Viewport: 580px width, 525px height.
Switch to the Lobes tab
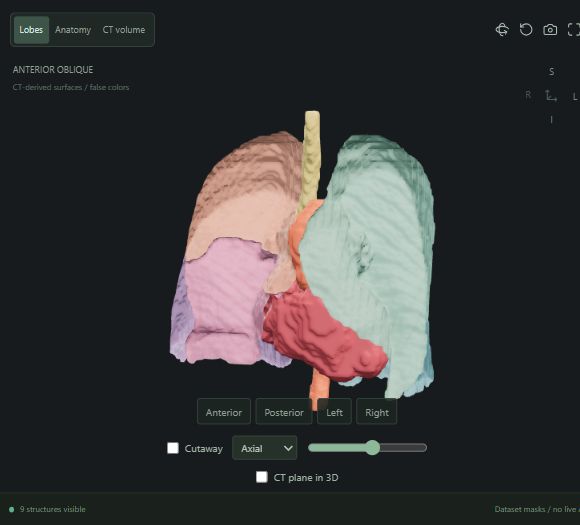click(31, 30)
